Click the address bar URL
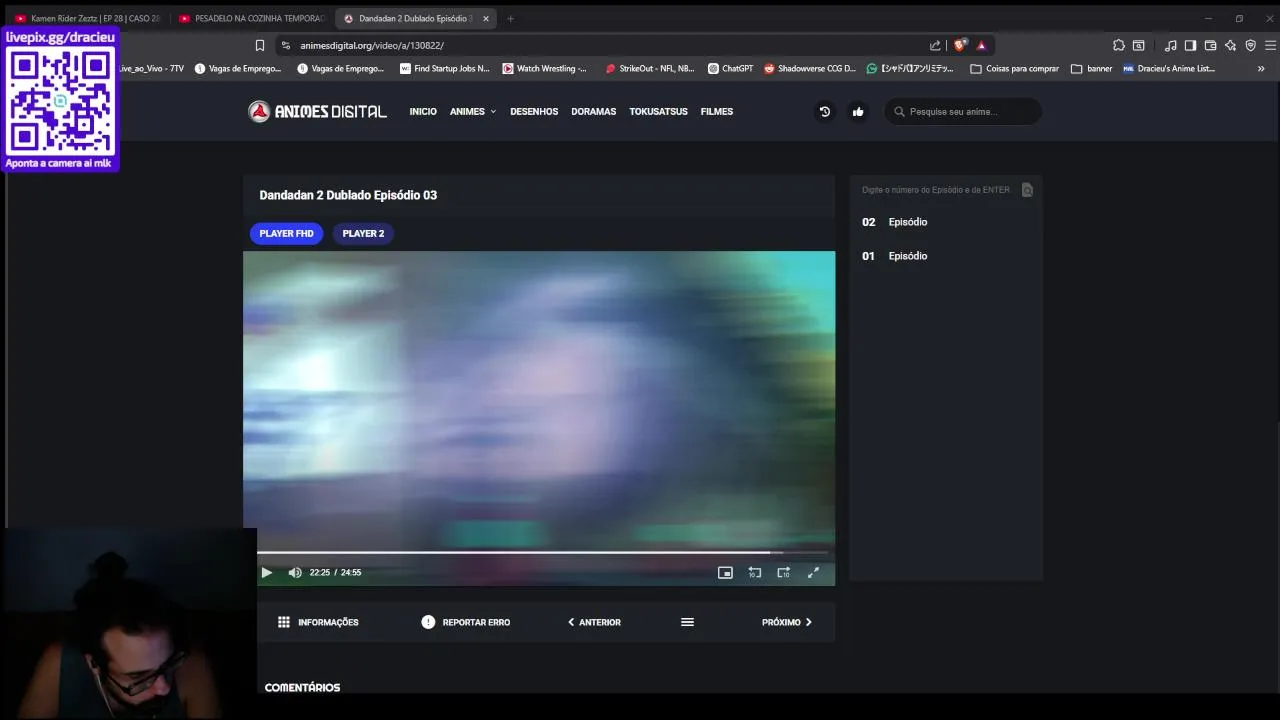Viewport: 1280px width, 720px height. [372, 45]
